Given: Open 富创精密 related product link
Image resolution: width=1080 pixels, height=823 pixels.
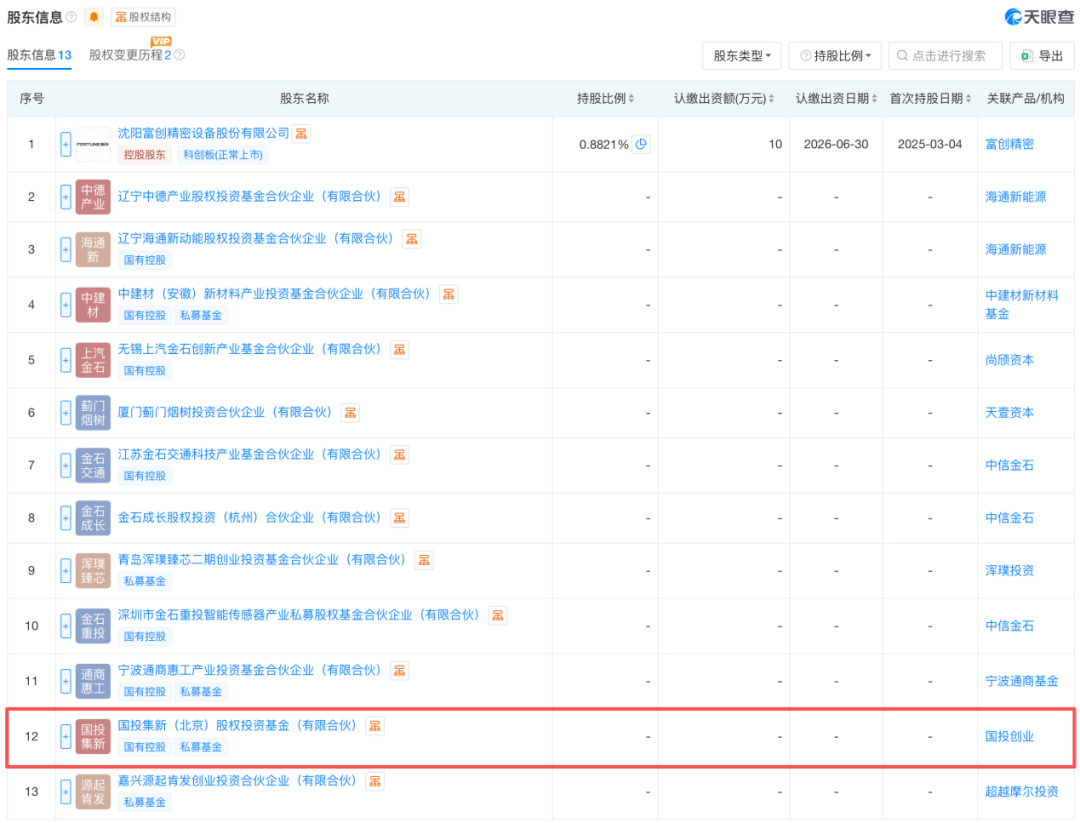Looking at the screenshot, I should pyautogui.click(x=1009, y=144).
